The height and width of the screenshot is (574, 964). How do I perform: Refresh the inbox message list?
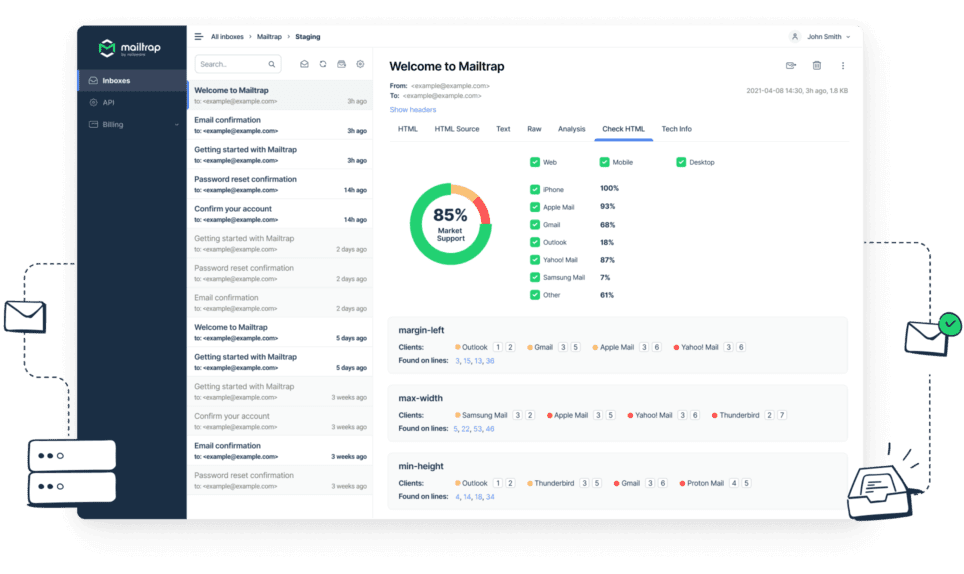tap(323, 64)
